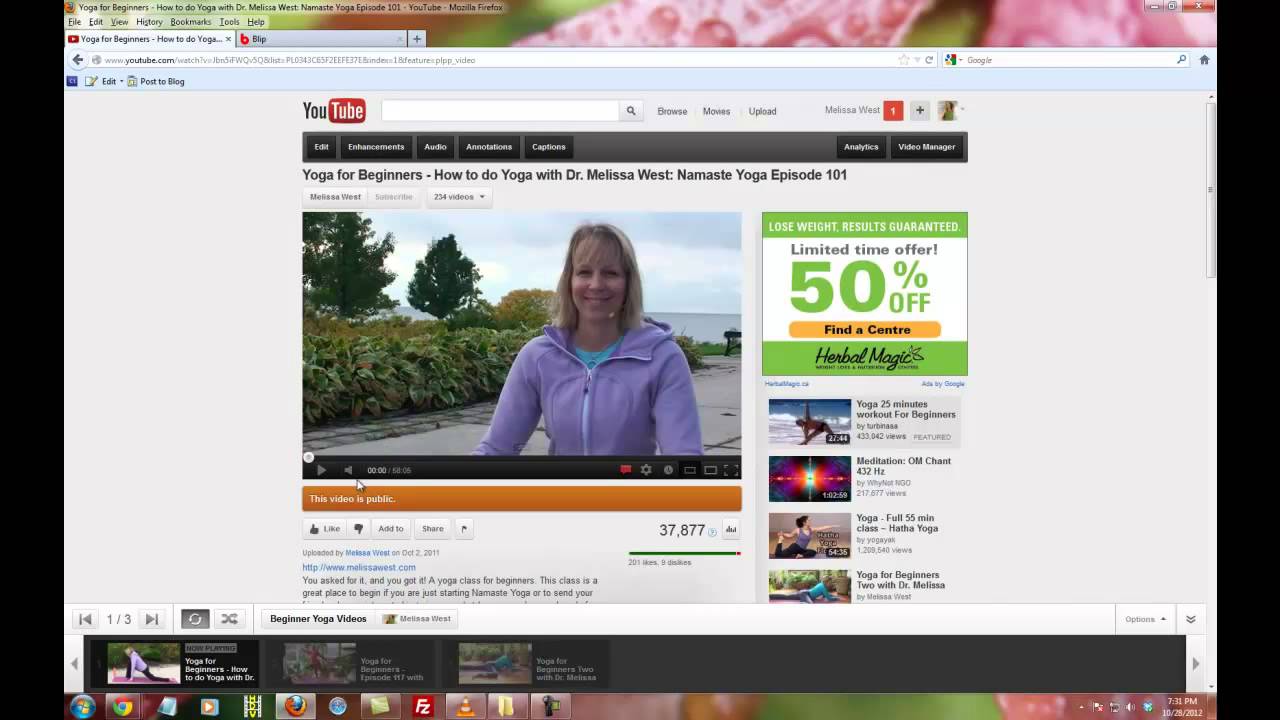Open the Firefox Bookmarks menu
Screen dimensions: 1280x720
pyautogui.click(x=190, y=21)
